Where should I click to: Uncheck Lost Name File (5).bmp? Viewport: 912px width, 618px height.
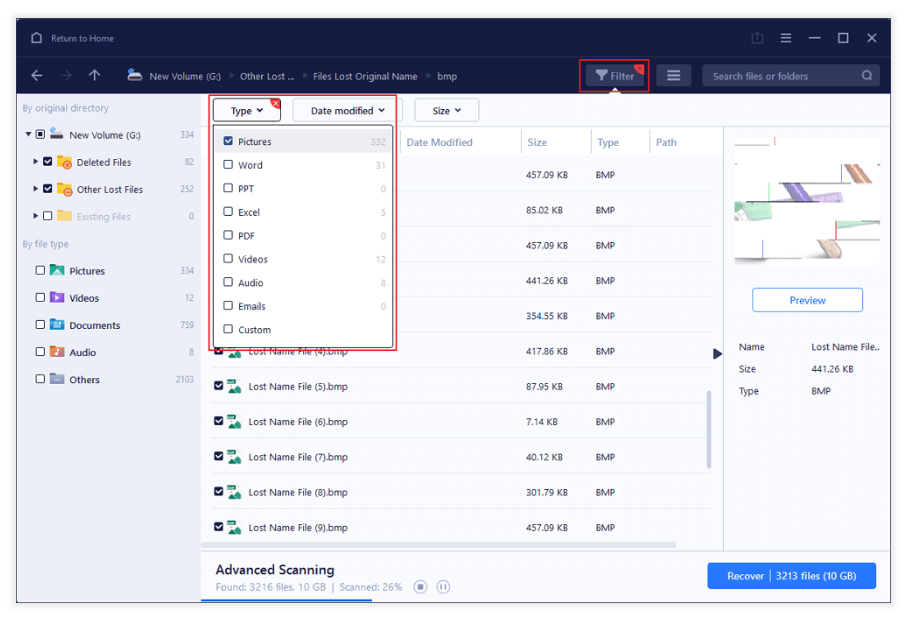(219, 386)
